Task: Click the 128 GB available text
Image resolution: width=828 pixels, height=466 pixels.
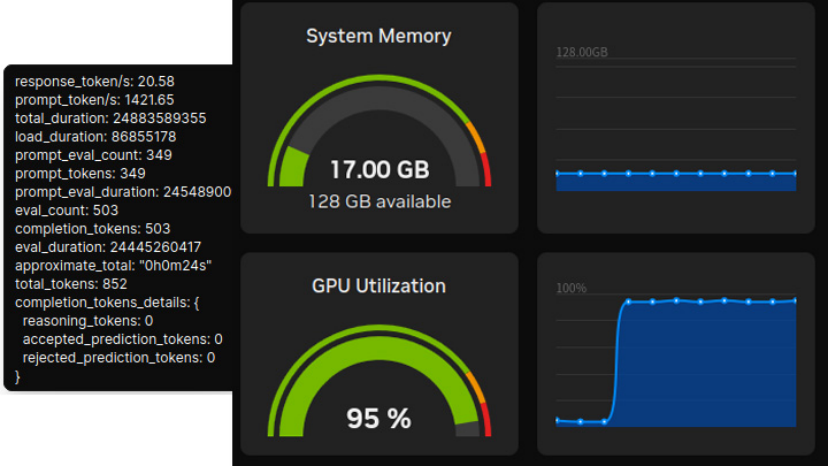Action: 378,202
